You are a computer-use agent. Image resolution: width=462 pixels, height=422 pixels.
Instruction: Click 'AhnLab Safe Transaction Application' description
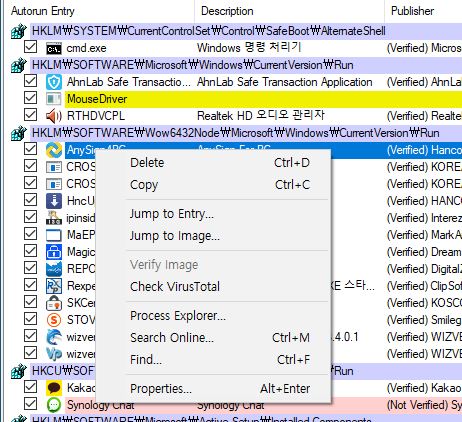pyautogui.click(x=285, y=82)
